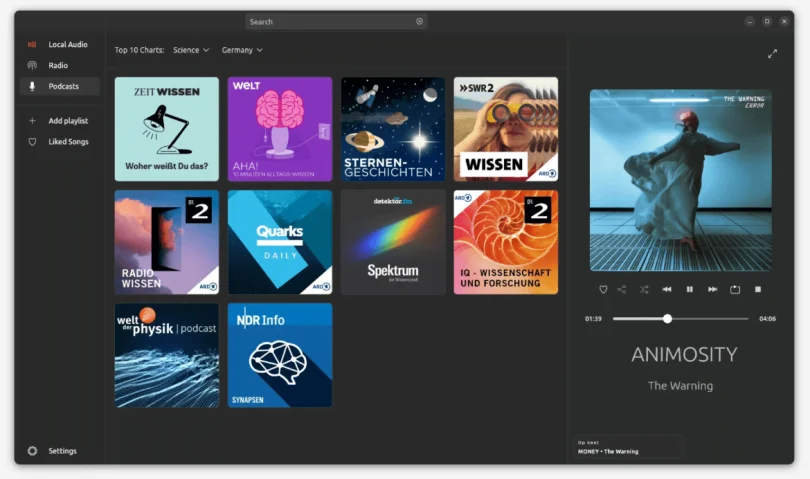Share the current track

click(622, 289)
